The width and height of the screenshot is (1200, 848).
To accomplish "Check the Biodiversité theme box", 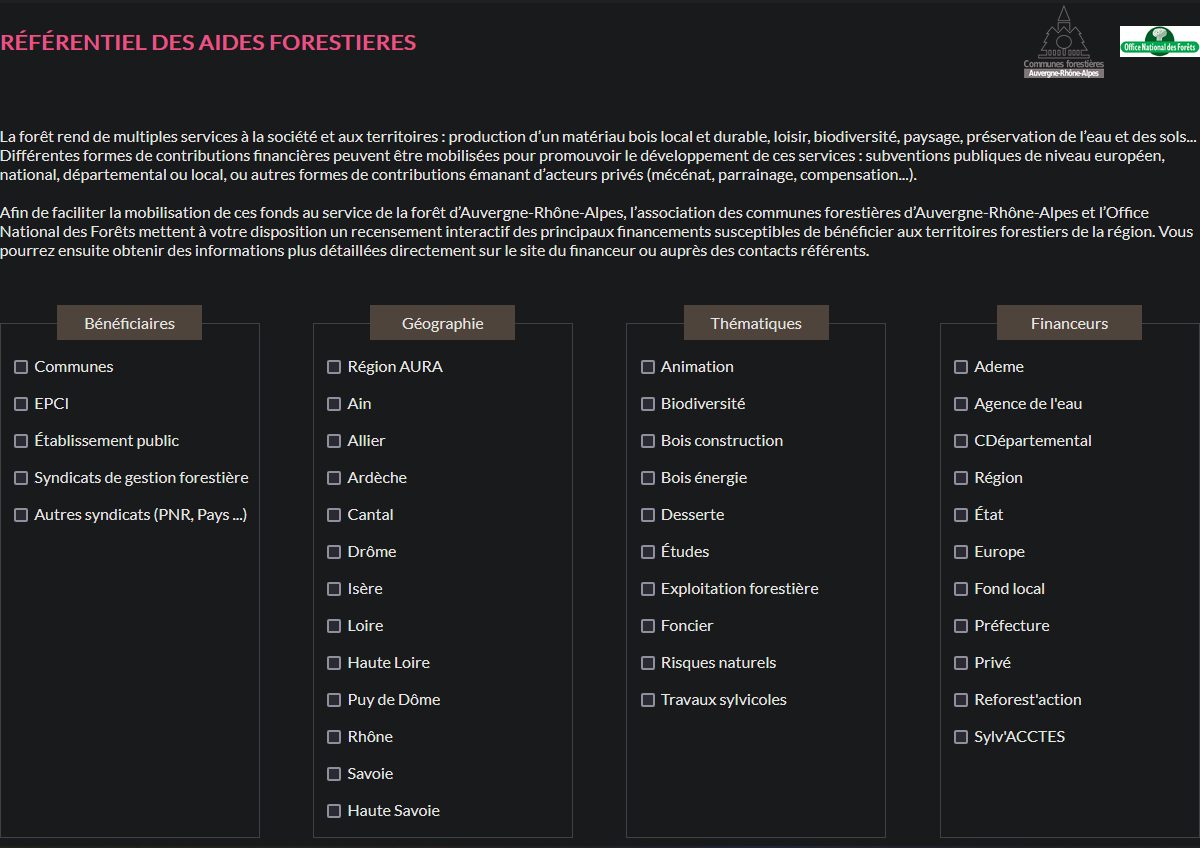I will point(648,404).
